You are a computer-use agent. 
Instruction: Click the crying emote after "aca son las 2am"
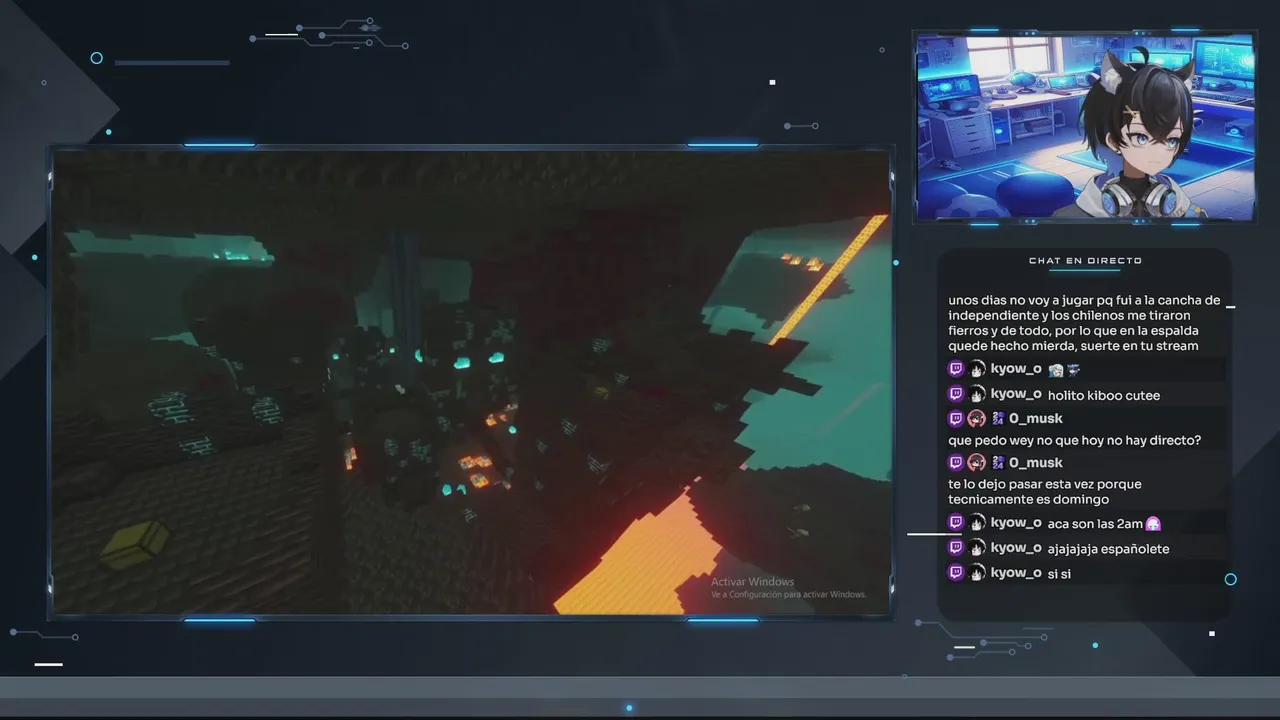pos(1153,523)
